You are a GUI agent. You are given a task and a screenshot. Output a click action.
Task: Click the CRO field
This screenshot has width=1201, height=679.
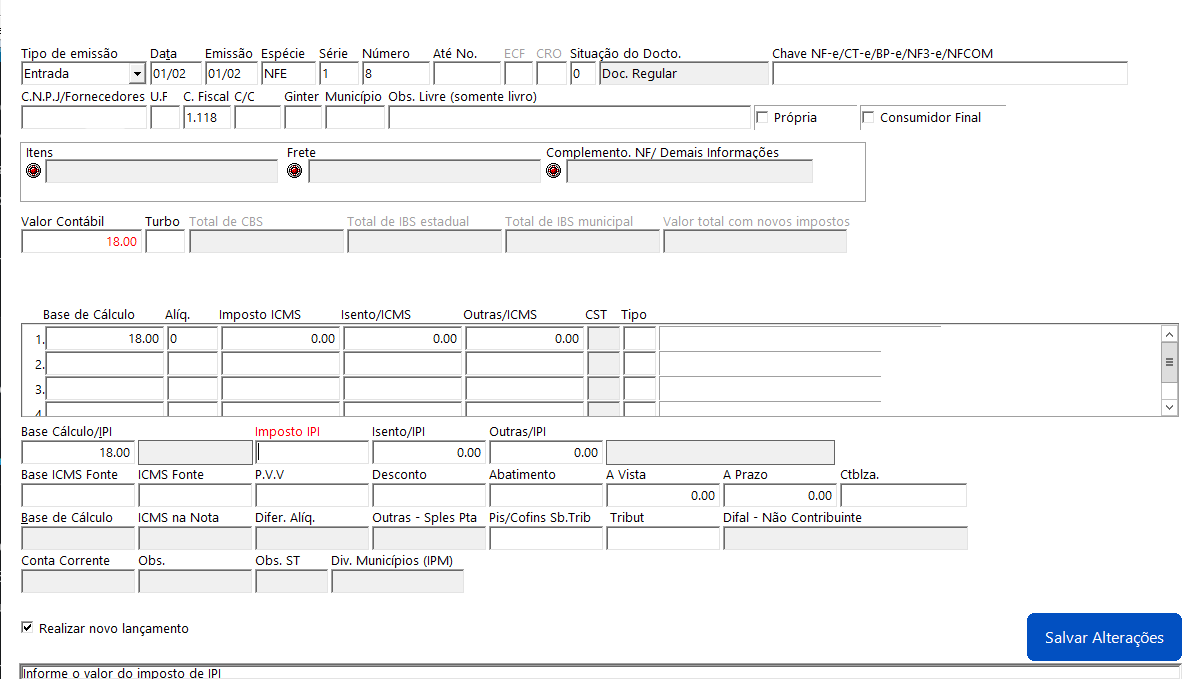coord(551,73)
